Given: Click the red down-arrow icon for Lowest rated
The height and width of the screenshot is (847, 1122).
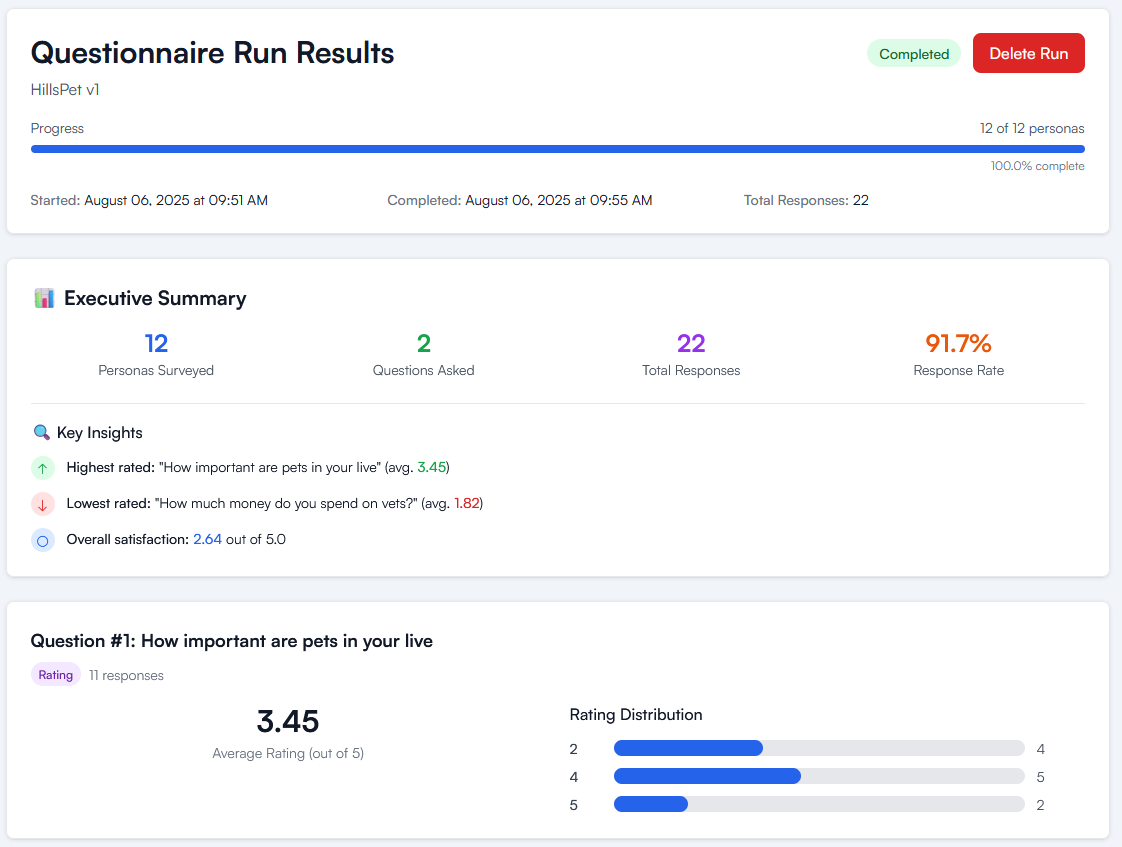Looking at the screenshot, I should [43, 504].
